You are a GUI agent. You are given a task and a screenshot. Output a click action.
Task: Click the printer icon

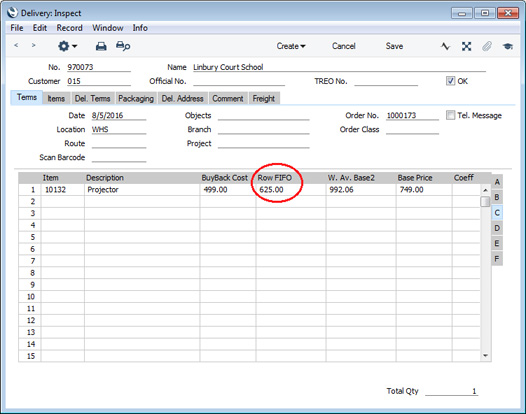(x=101, y=46)
